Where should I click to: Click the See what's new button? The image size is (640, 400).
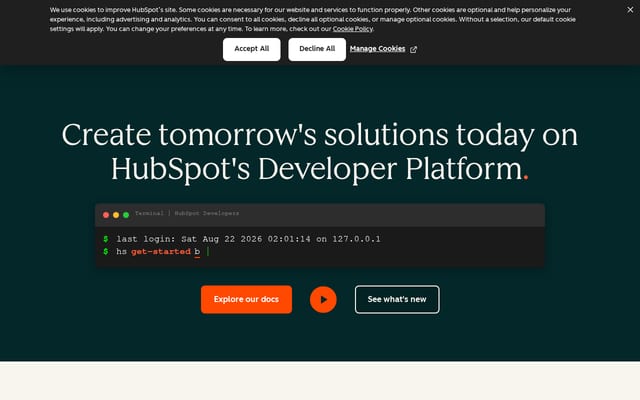[x=397, y=299]
